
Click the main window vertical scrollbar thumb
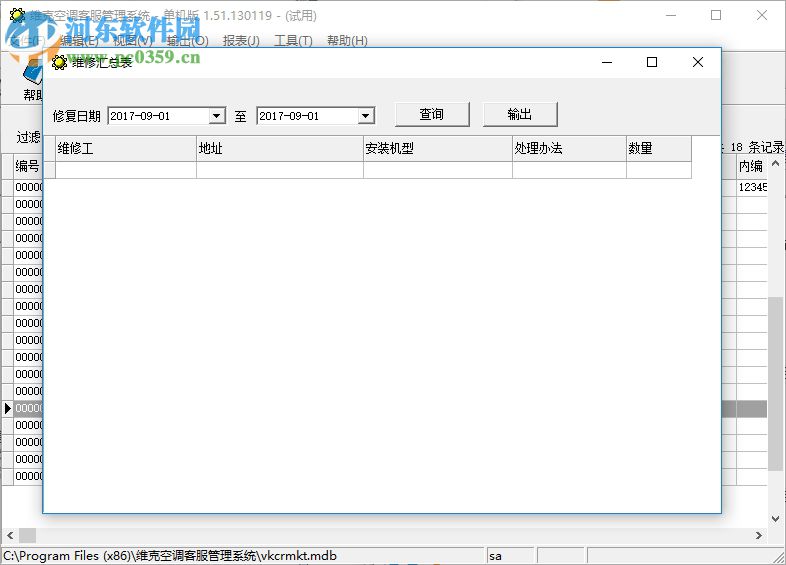pos(775,384)
